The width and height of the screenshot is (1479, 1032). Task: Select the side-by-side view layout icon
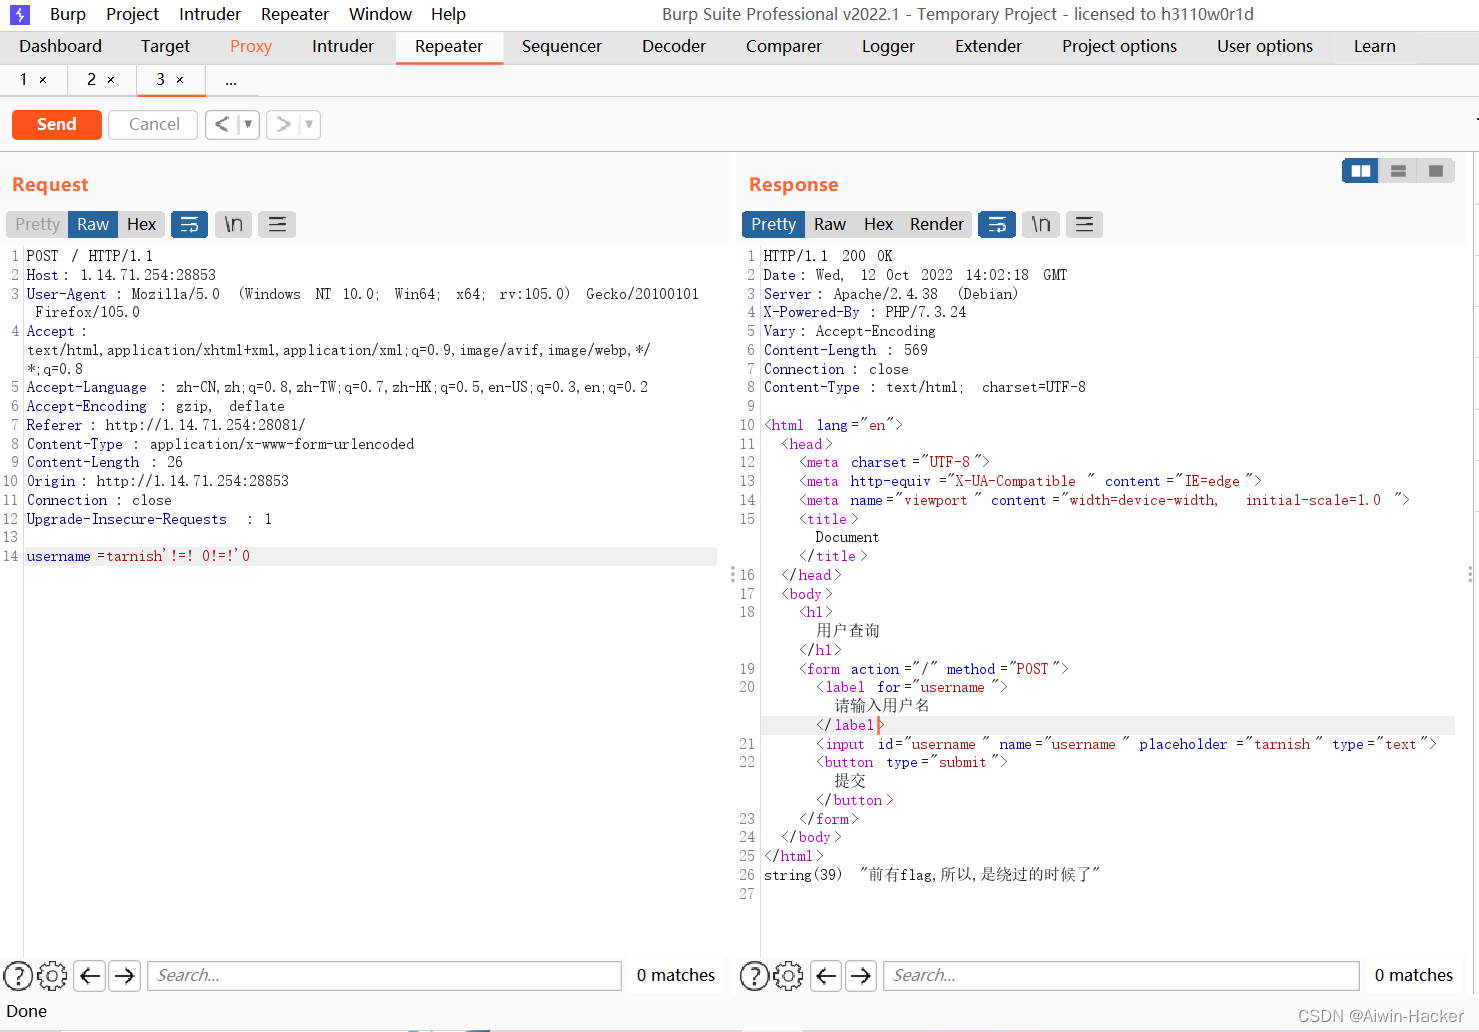pos(1359,170)
